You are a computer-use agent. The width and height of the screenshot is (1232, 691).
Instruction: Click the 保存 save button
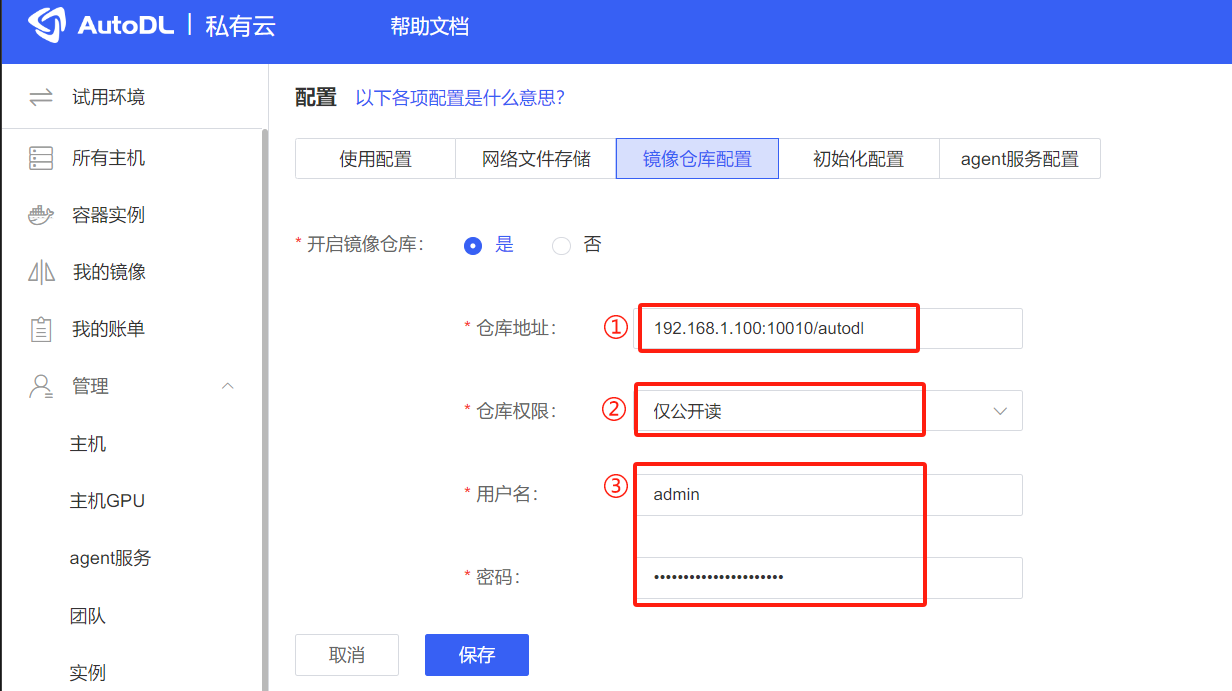pyautogui.click(x=476, y=654)
